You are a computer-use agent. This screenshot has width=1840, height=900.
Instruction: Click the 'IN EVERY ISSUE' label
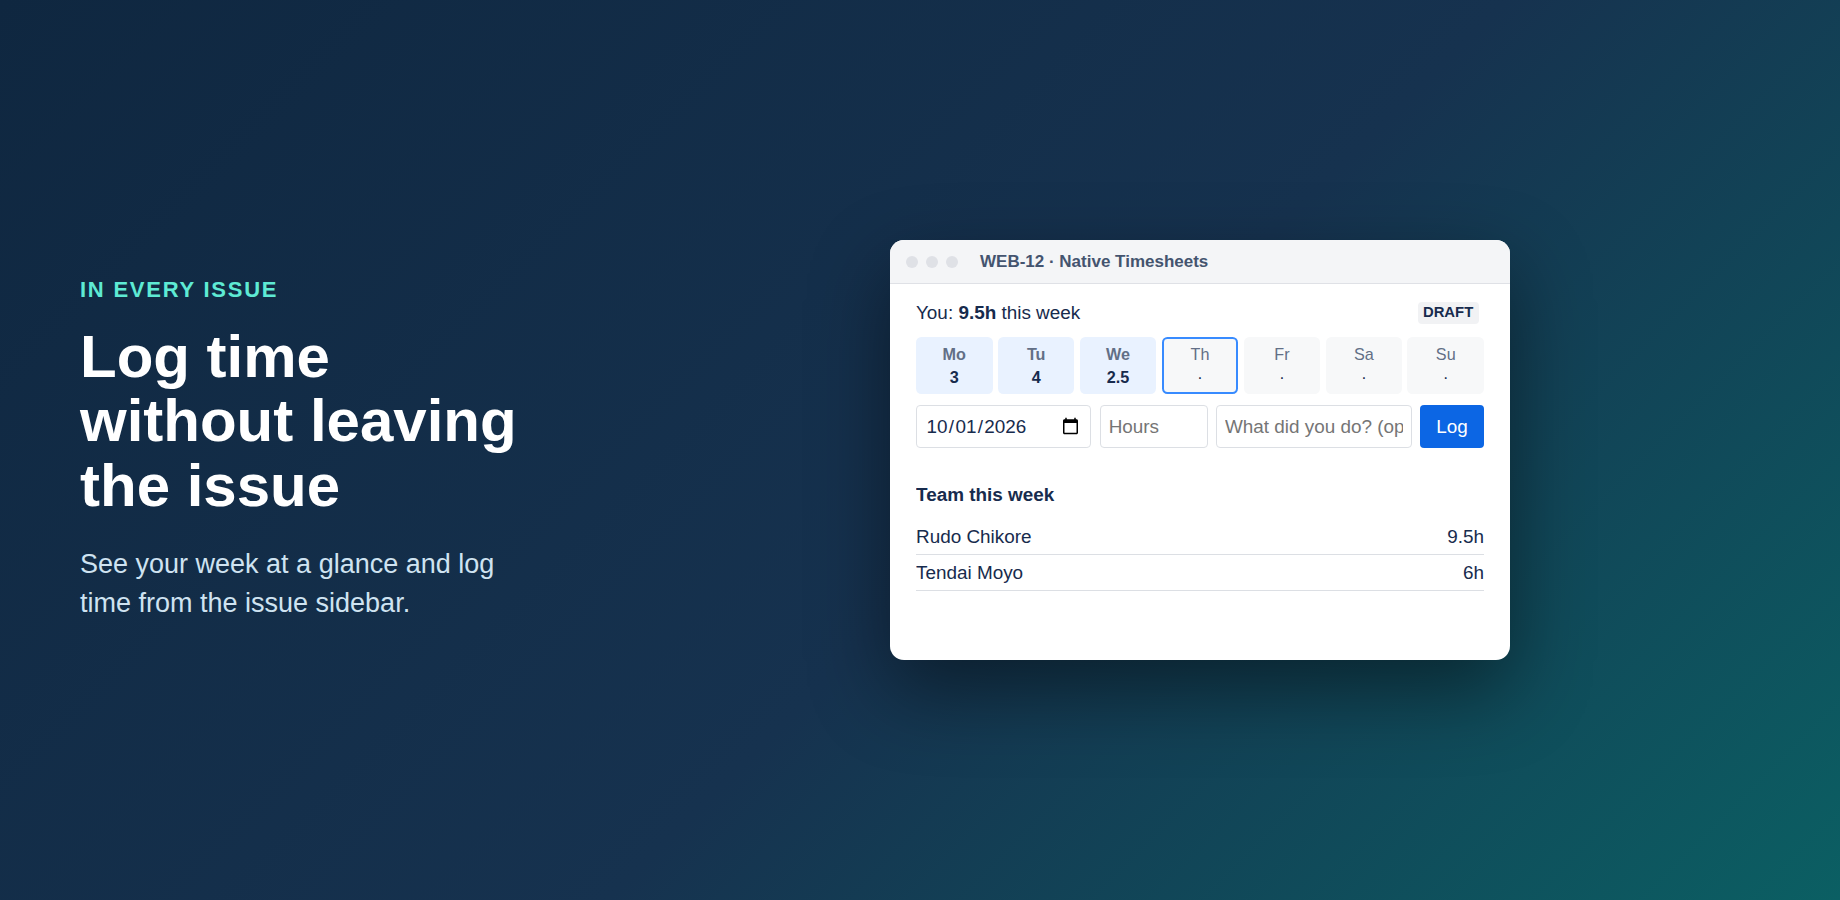[x=179, y=290]
